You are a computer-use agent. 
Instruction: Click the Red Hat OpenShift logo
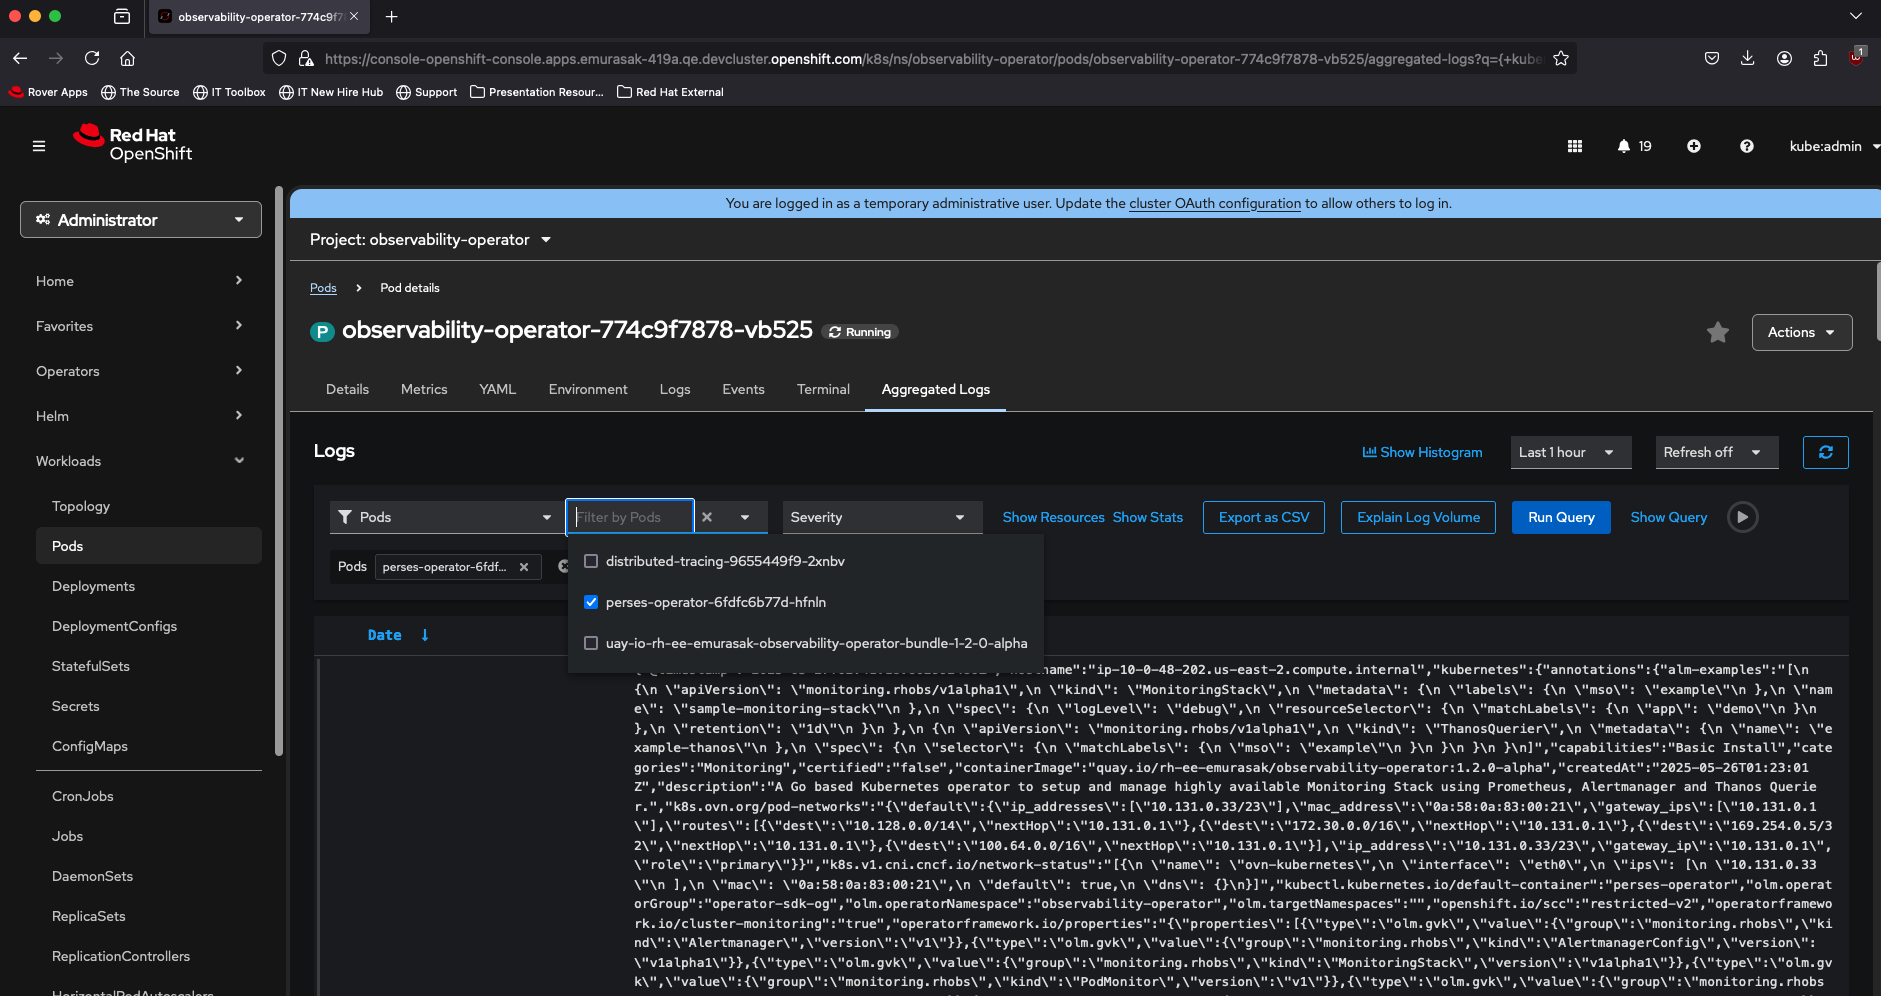coord(132,144)
